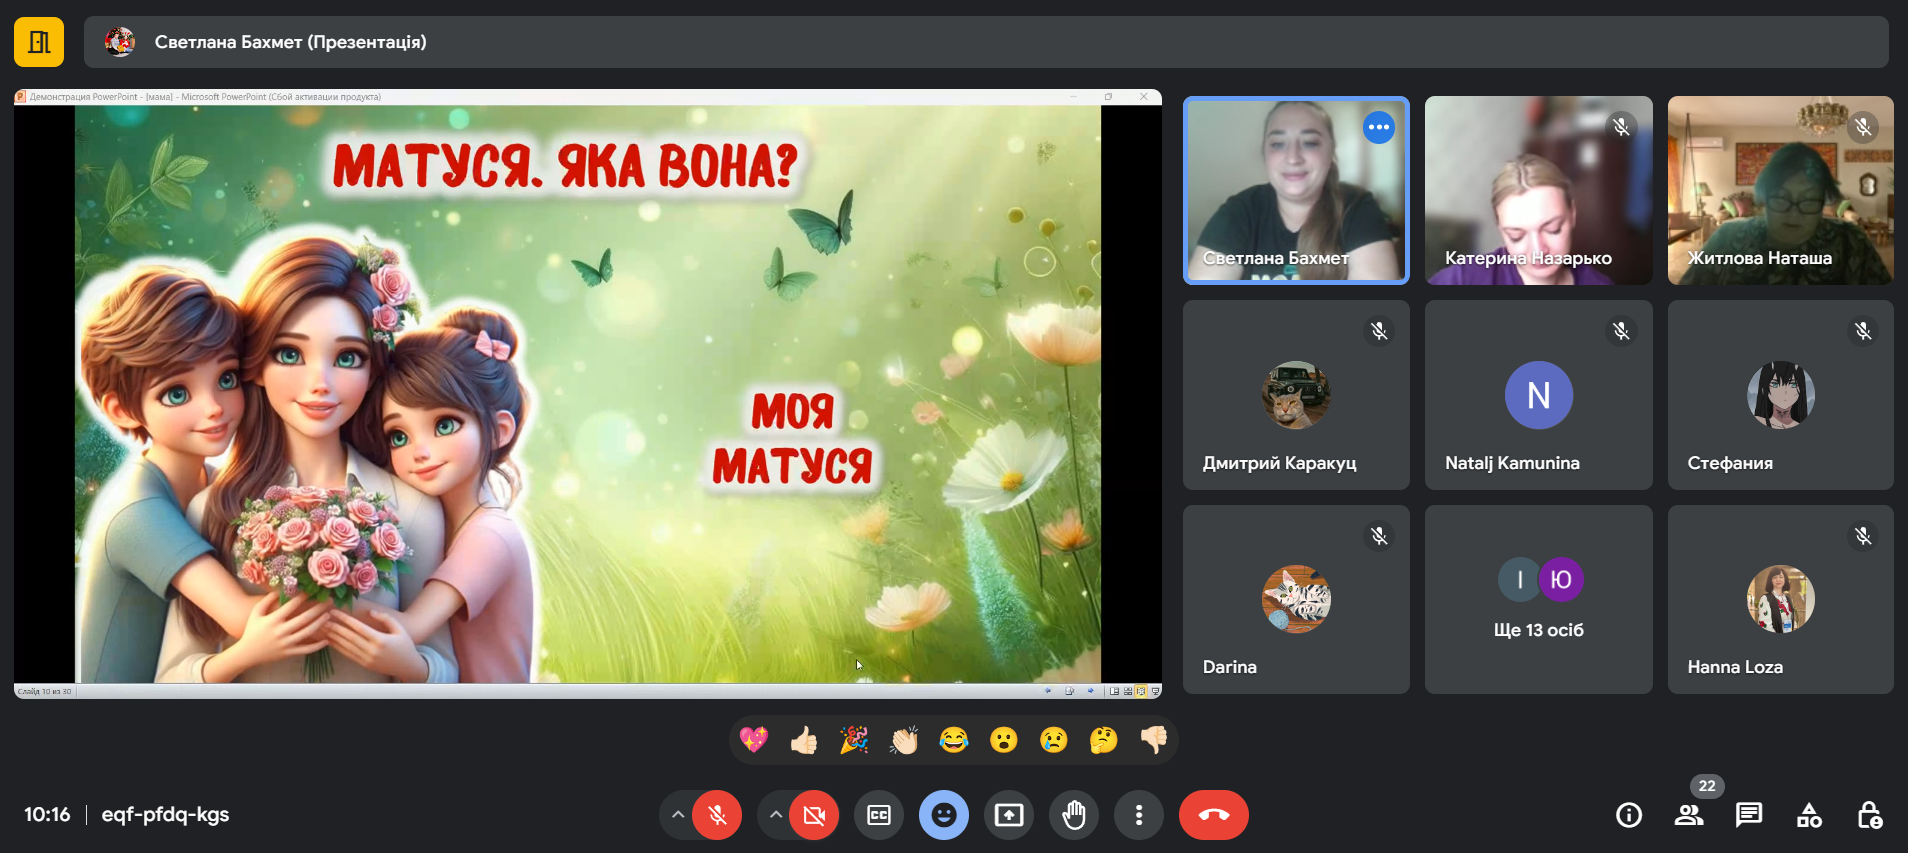This screenshot has width=1908, height=853.
Task: Open the activities panel
Action: point(1809,815)
